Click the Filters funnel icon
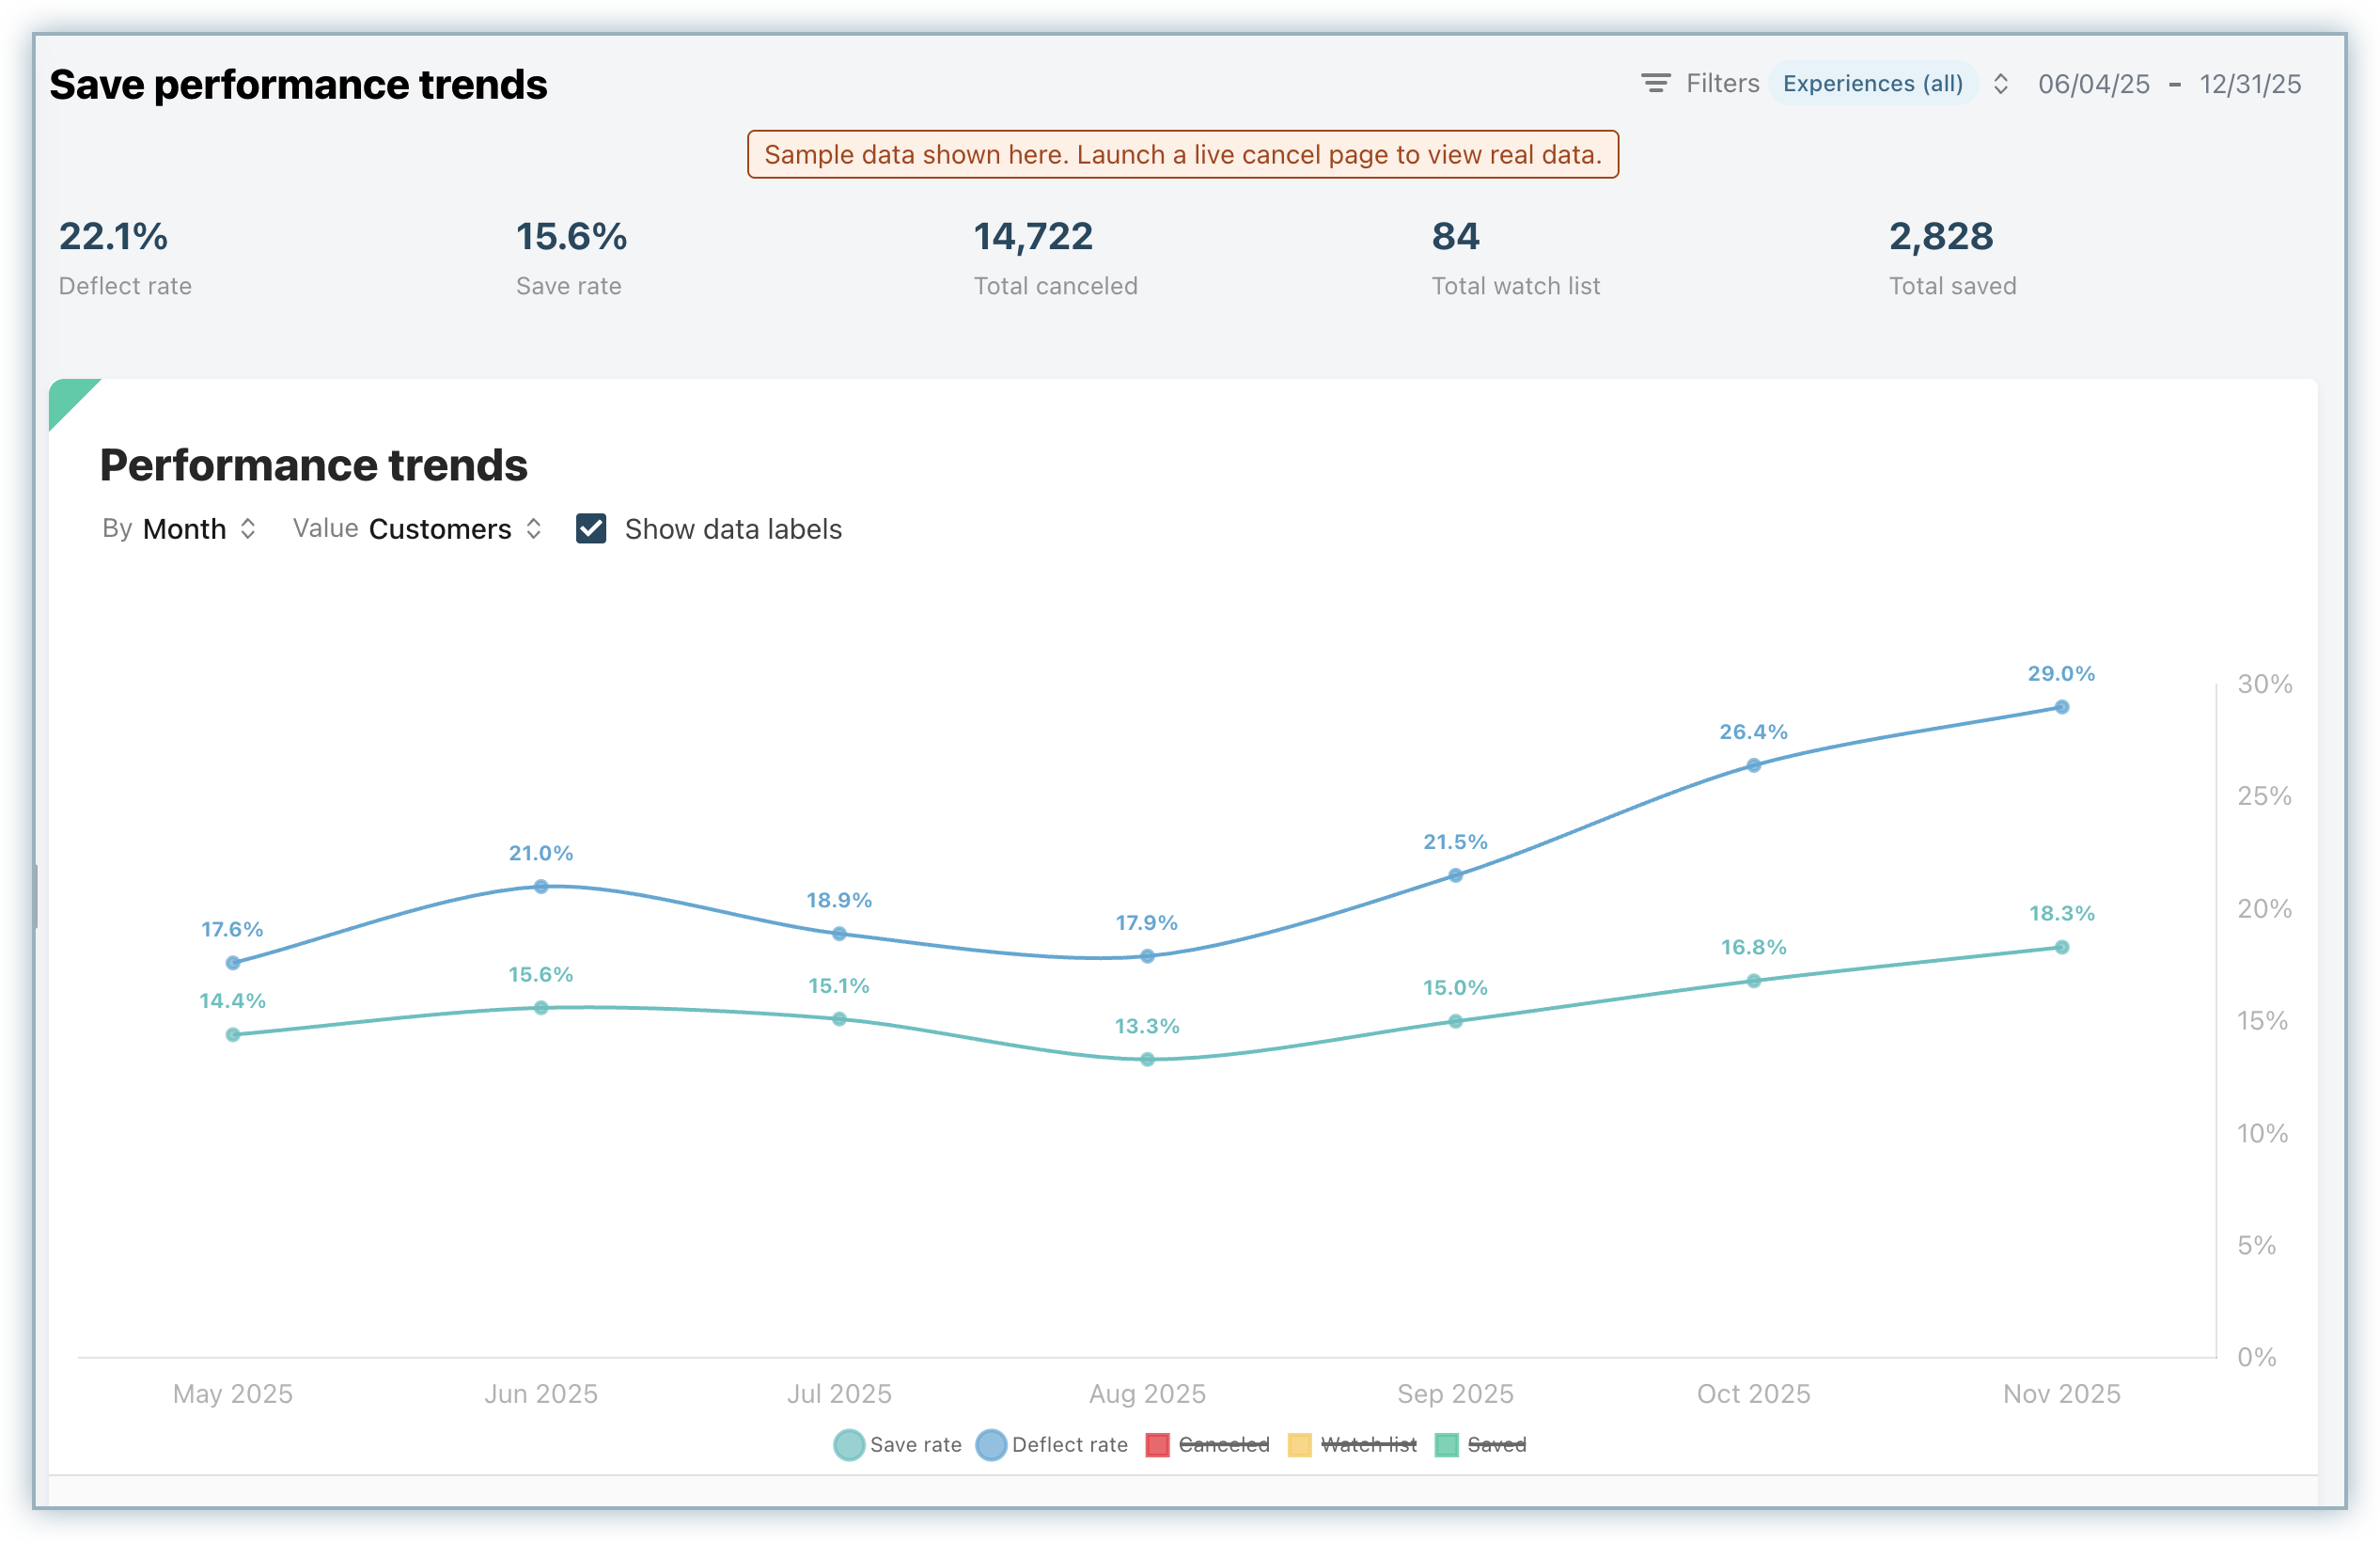The height and width of the screenshot is (1542, 2380). pyautogui.click(x=1656, y=83)
